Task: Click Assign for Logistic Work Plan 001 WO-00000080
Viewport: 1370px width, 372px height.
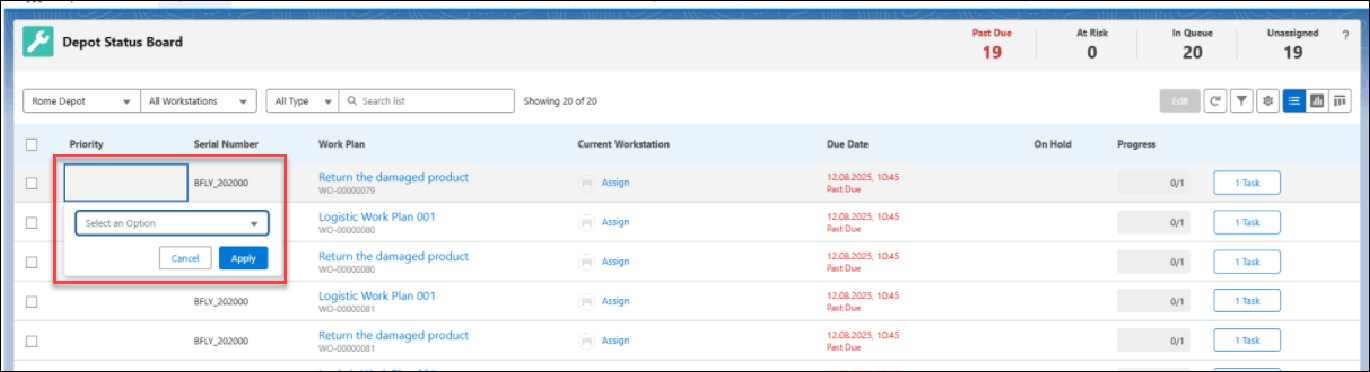Action: pyautogui.click(x=615, y=222)
